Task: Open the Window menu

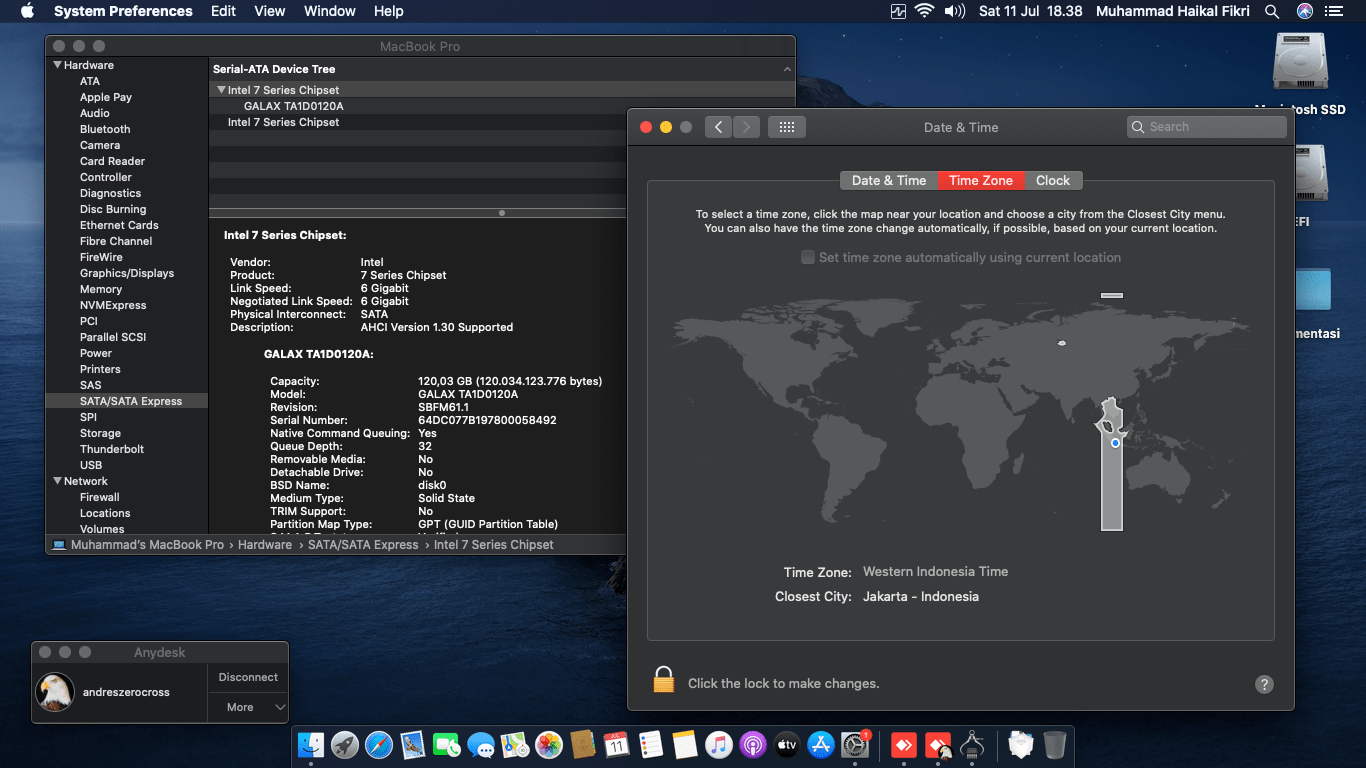Action: point(329,11)
